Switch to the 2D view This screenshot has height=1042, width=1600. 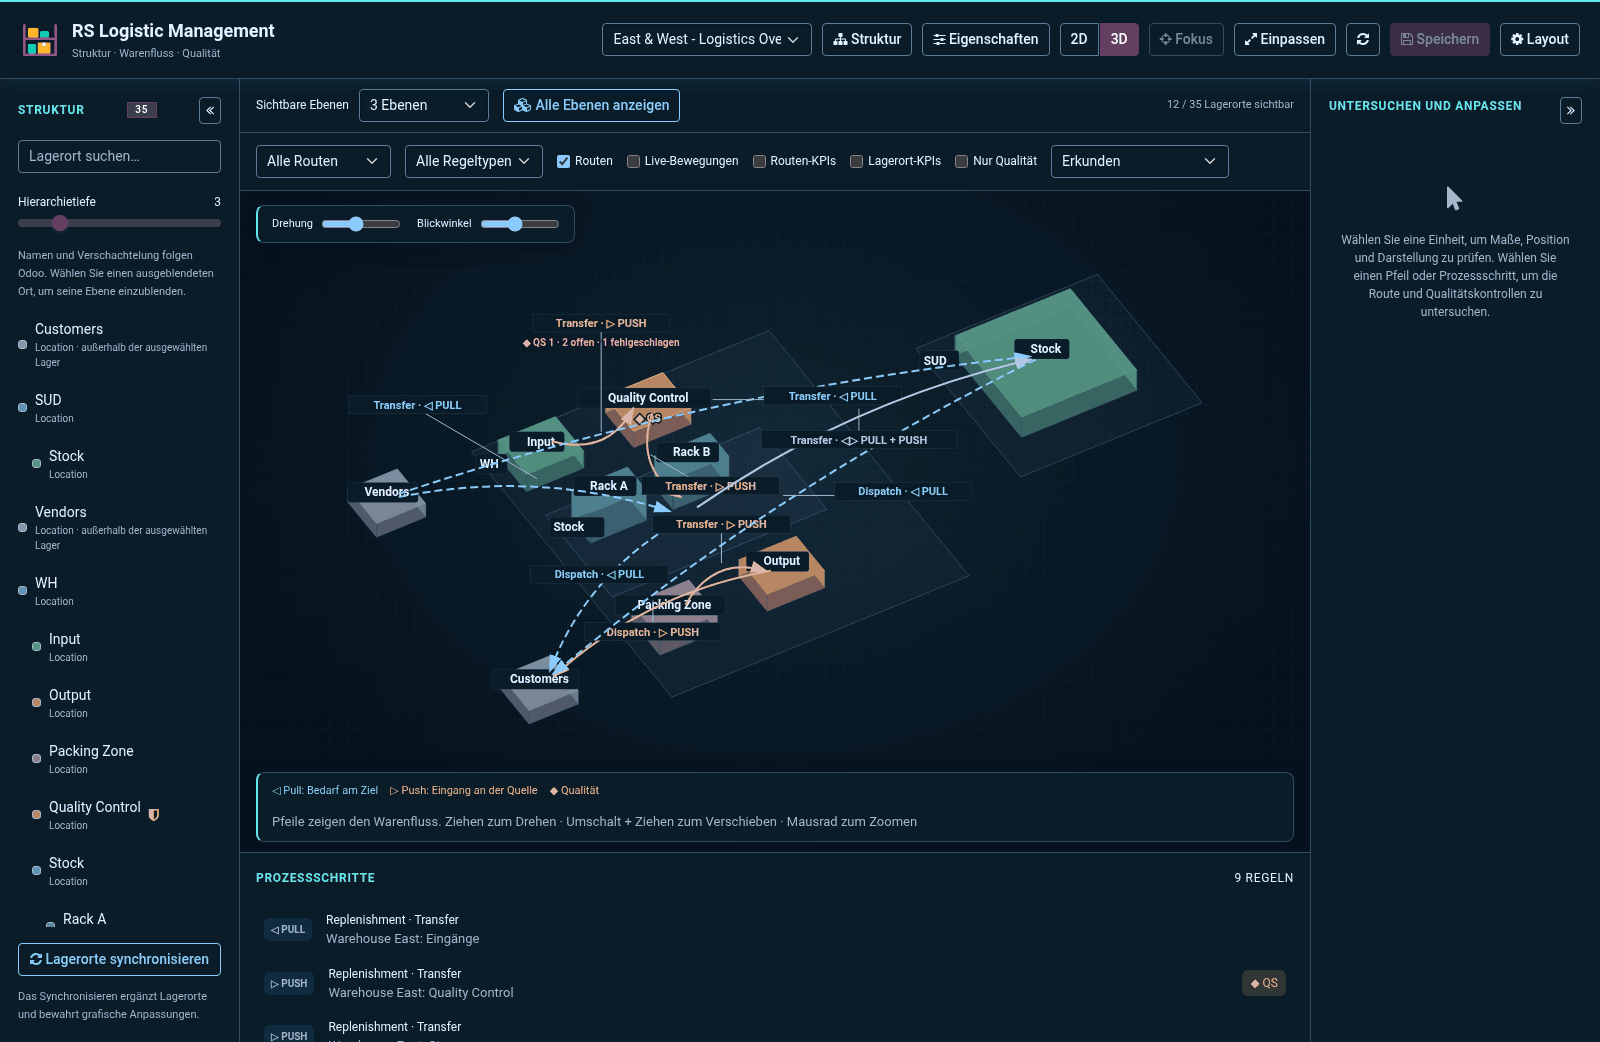pos(1079,39)
